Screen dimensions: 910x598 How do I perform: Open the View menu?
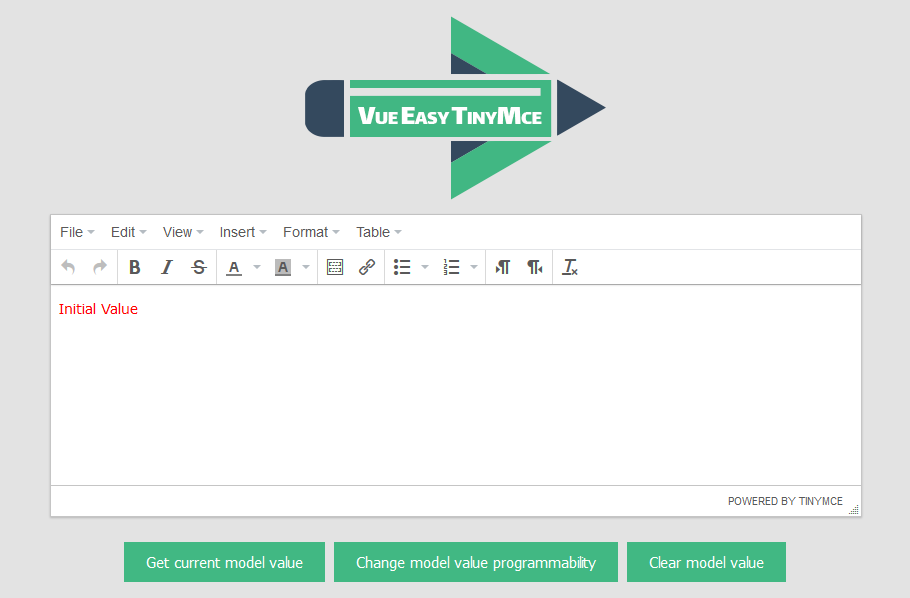tap(183, 232)
